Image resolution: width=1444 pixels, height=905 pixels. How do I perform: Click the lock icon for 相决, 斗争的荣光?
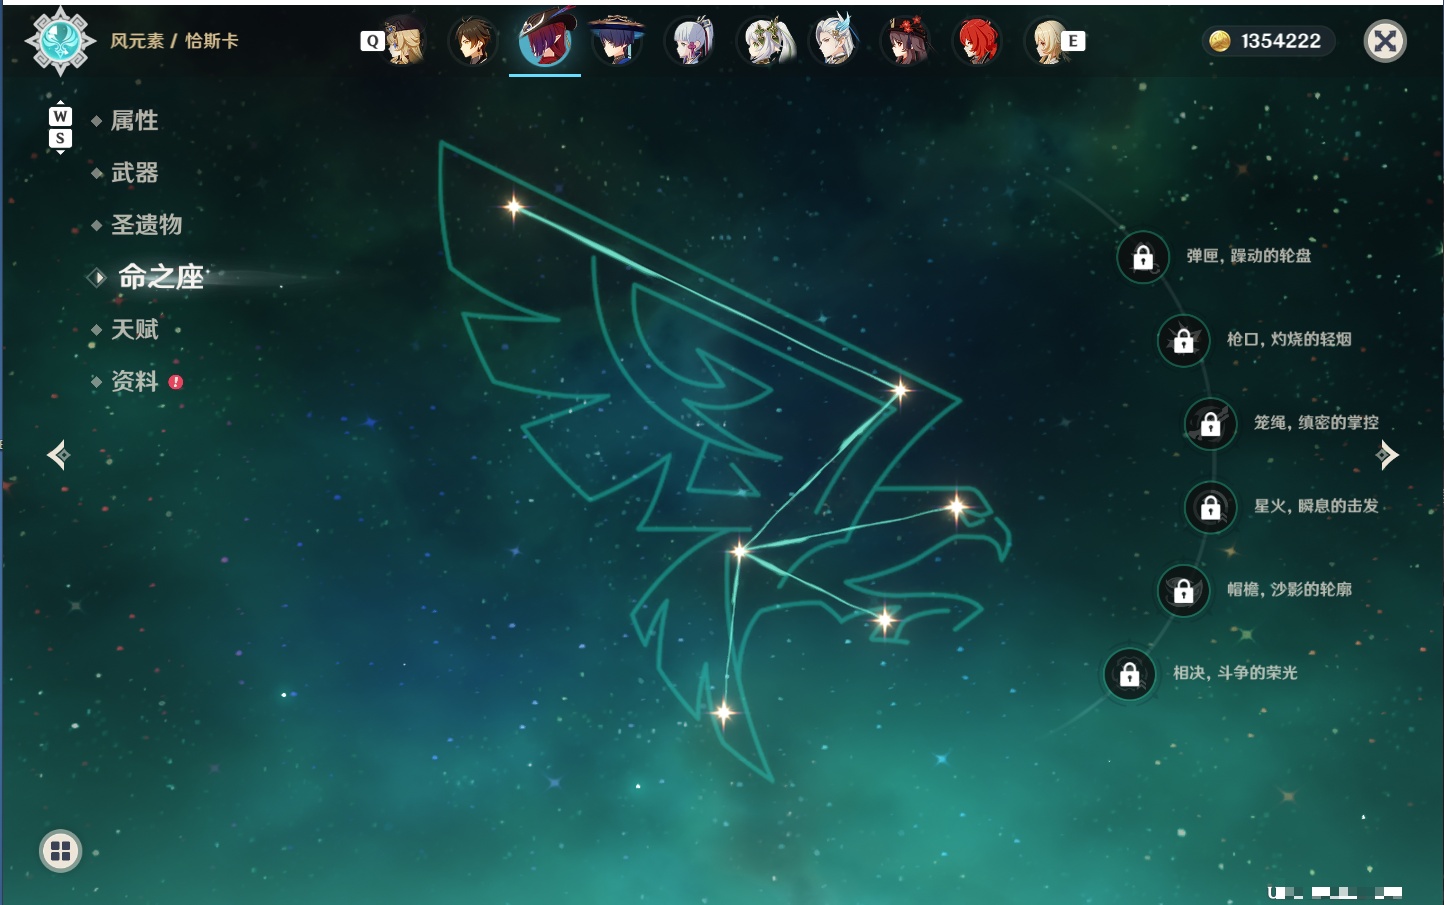pyautogui.click(x=1130, y=674)
